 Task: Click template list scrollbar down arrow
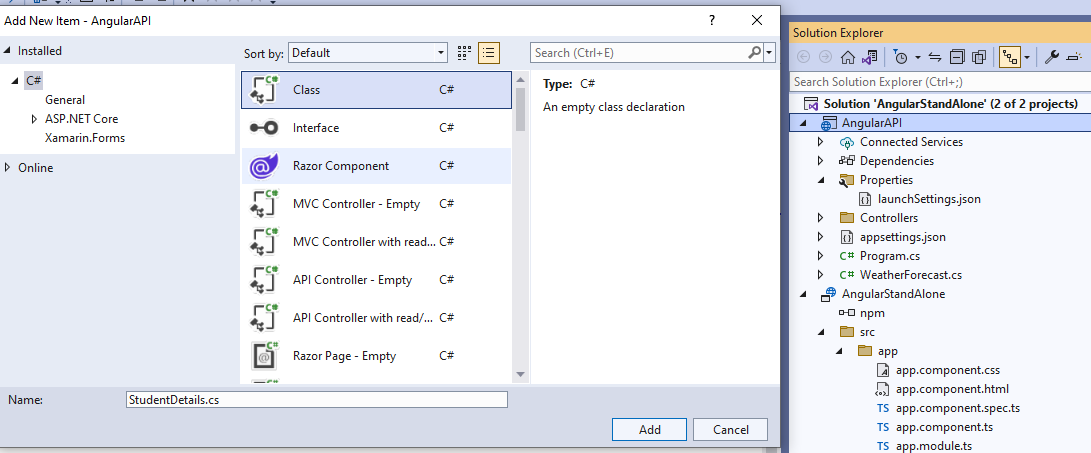tap(520, 374)
